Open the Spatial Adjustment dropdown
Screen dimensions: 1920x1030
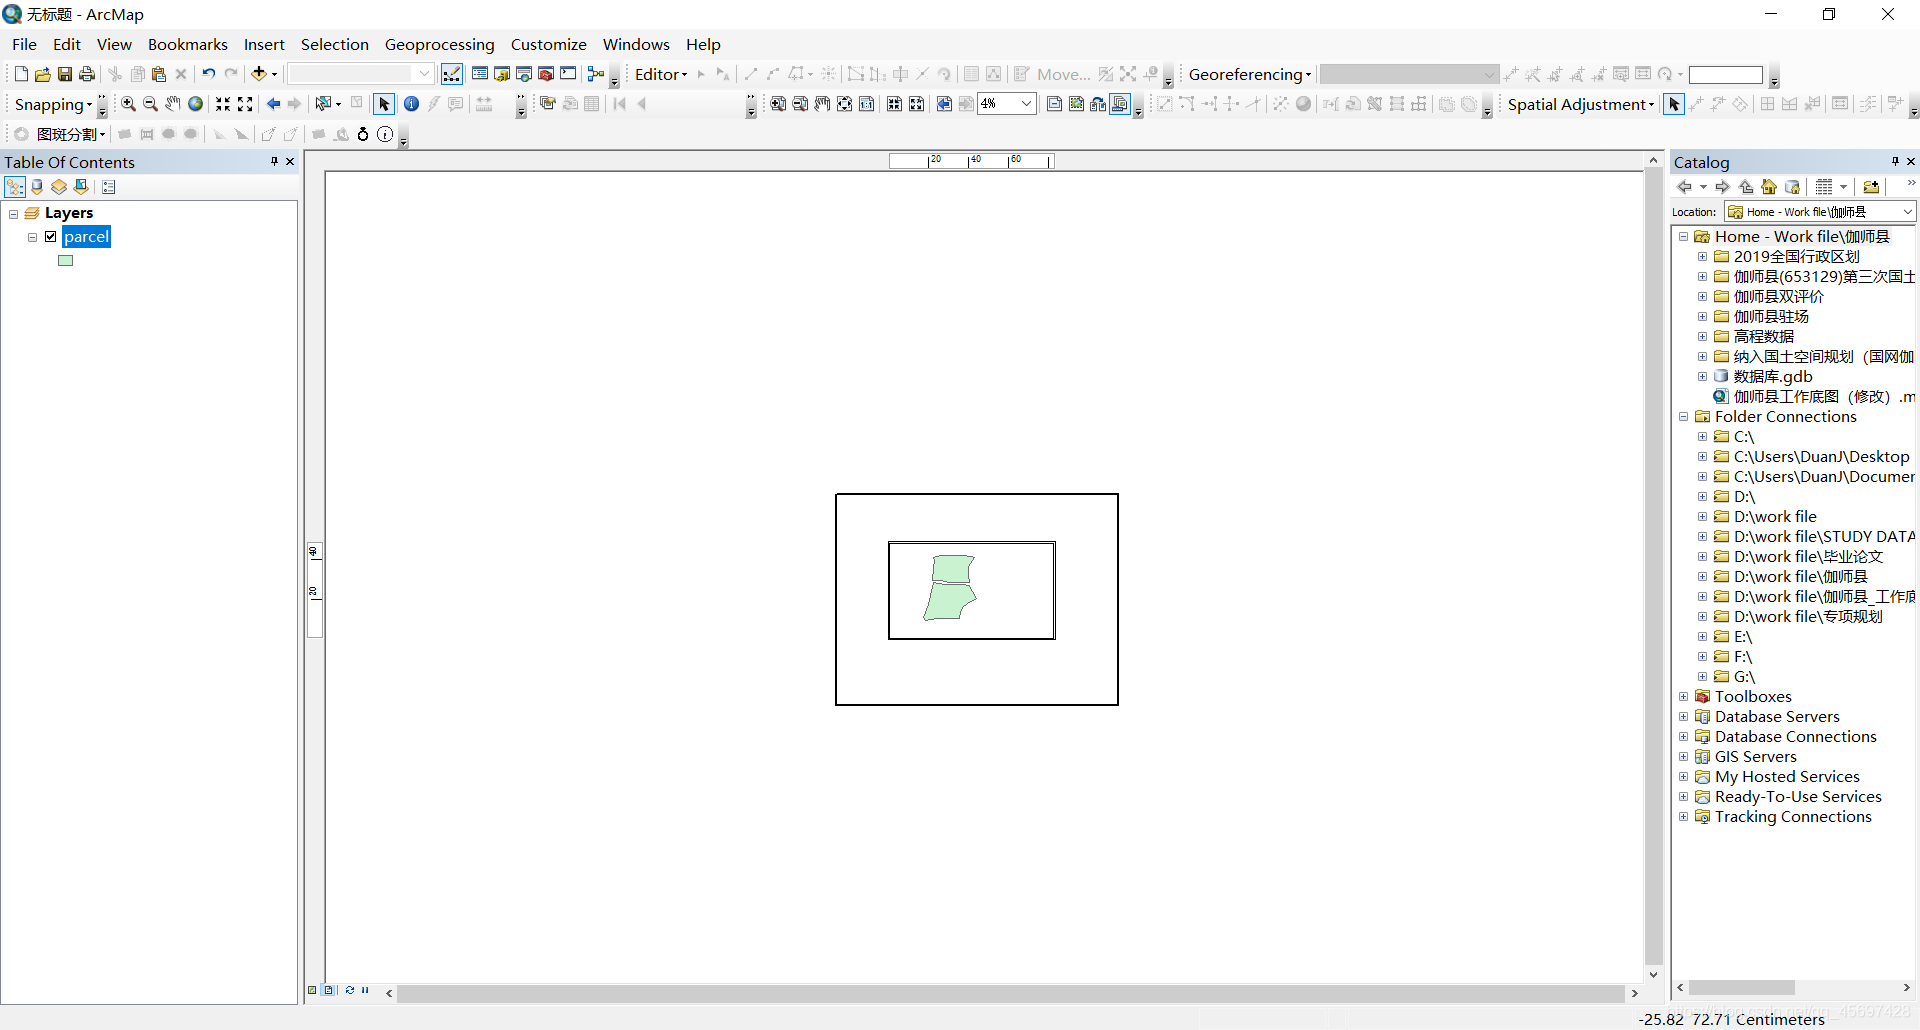tap(1580, 104)
